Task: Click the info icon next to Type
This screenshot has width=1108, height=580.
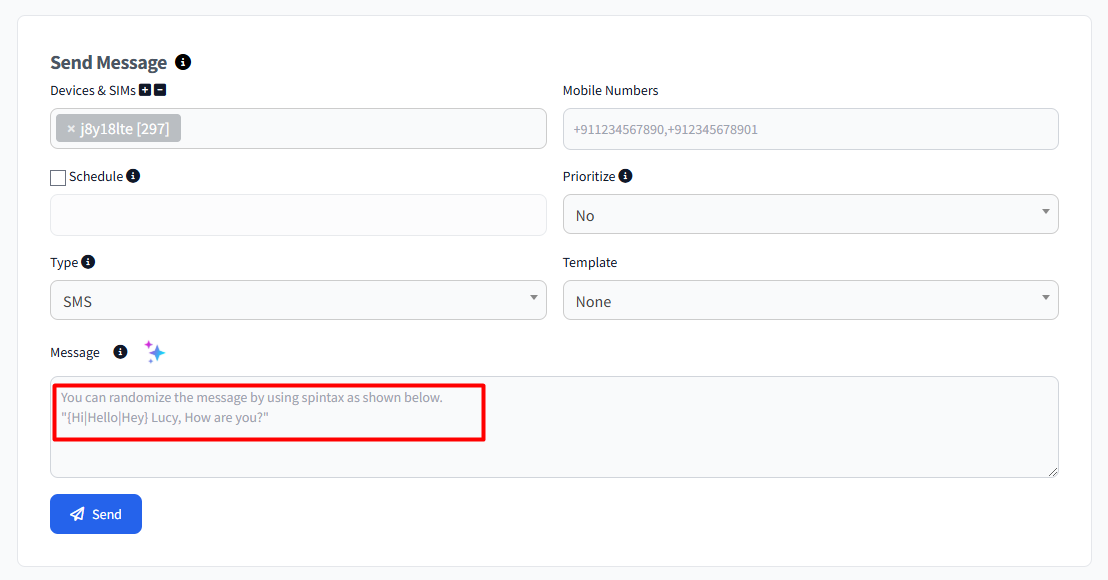Action: click(x=88, y=262)
